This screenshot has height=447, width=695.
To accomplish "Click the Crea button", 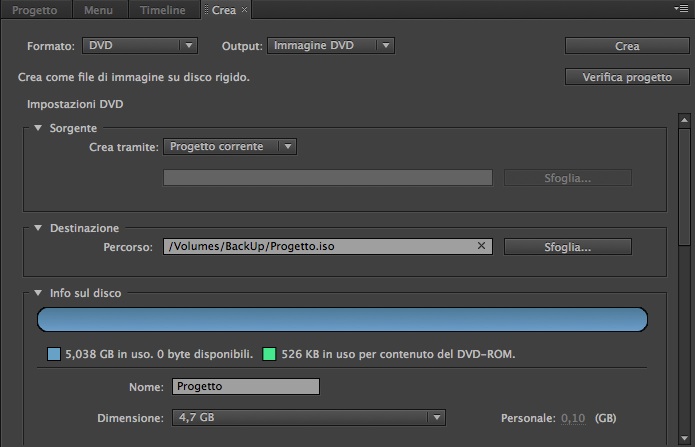I will click(x=626, y=46).
